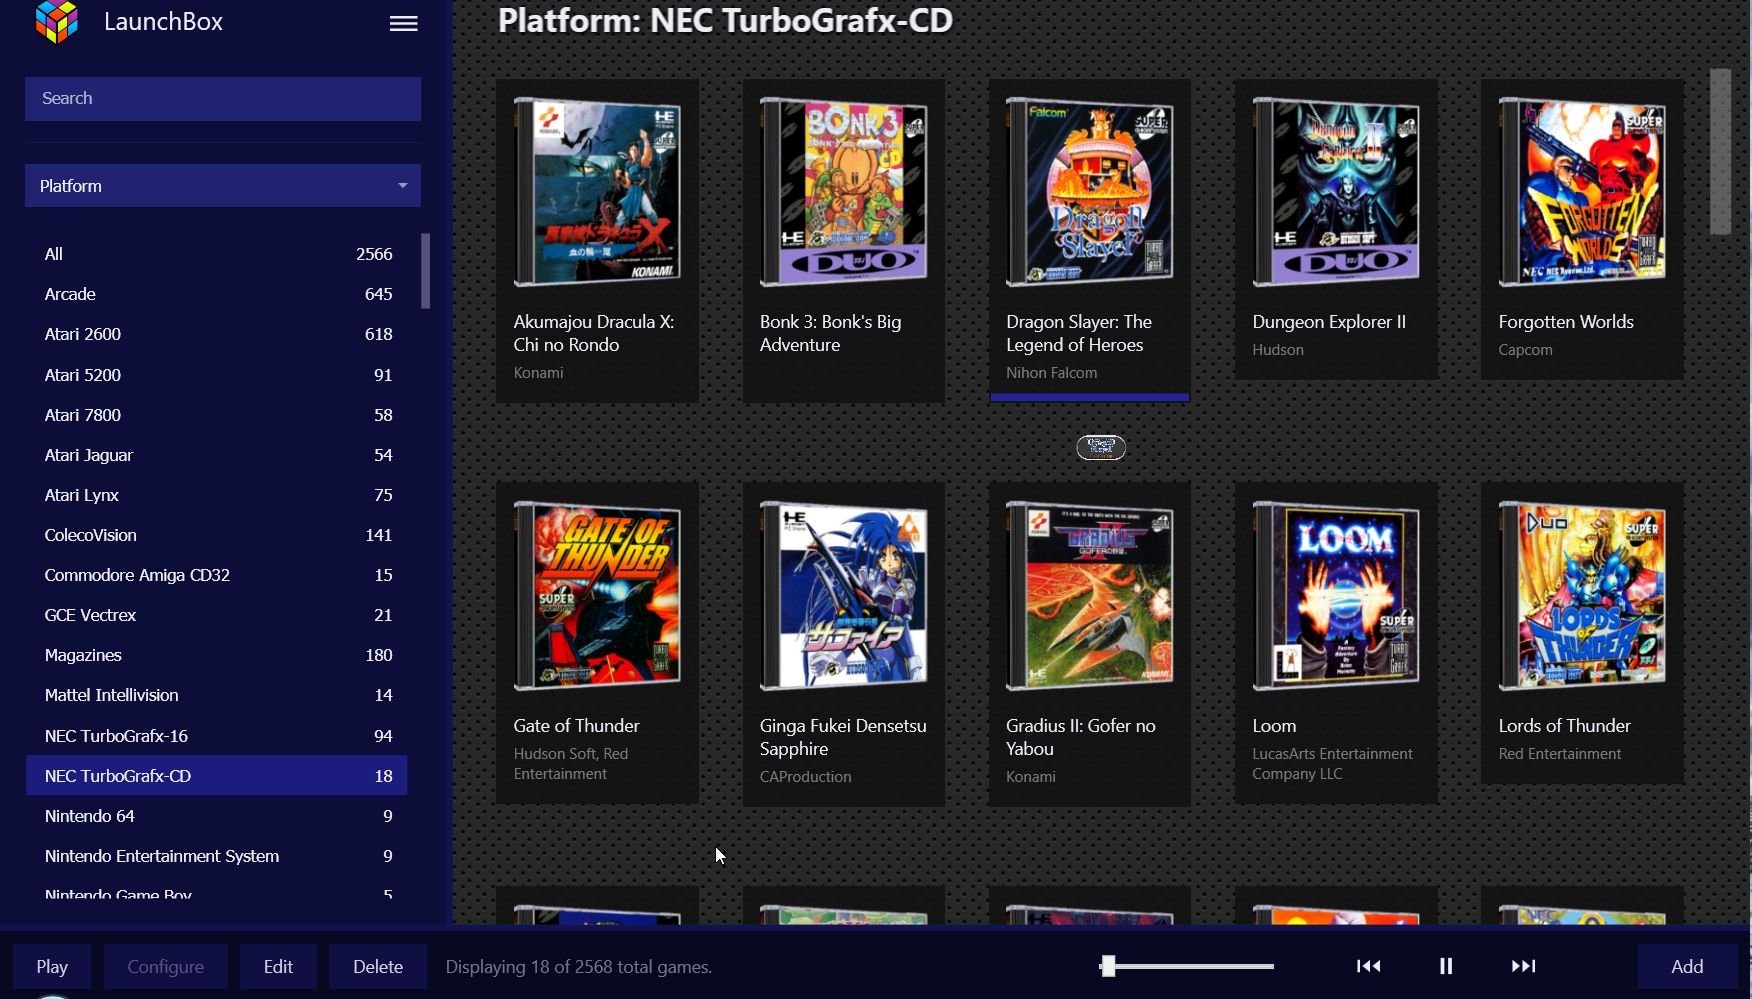This screenshot has width=1752, height=999.
Task: Click the platform list scrollbar
Action: pos(426,271)
